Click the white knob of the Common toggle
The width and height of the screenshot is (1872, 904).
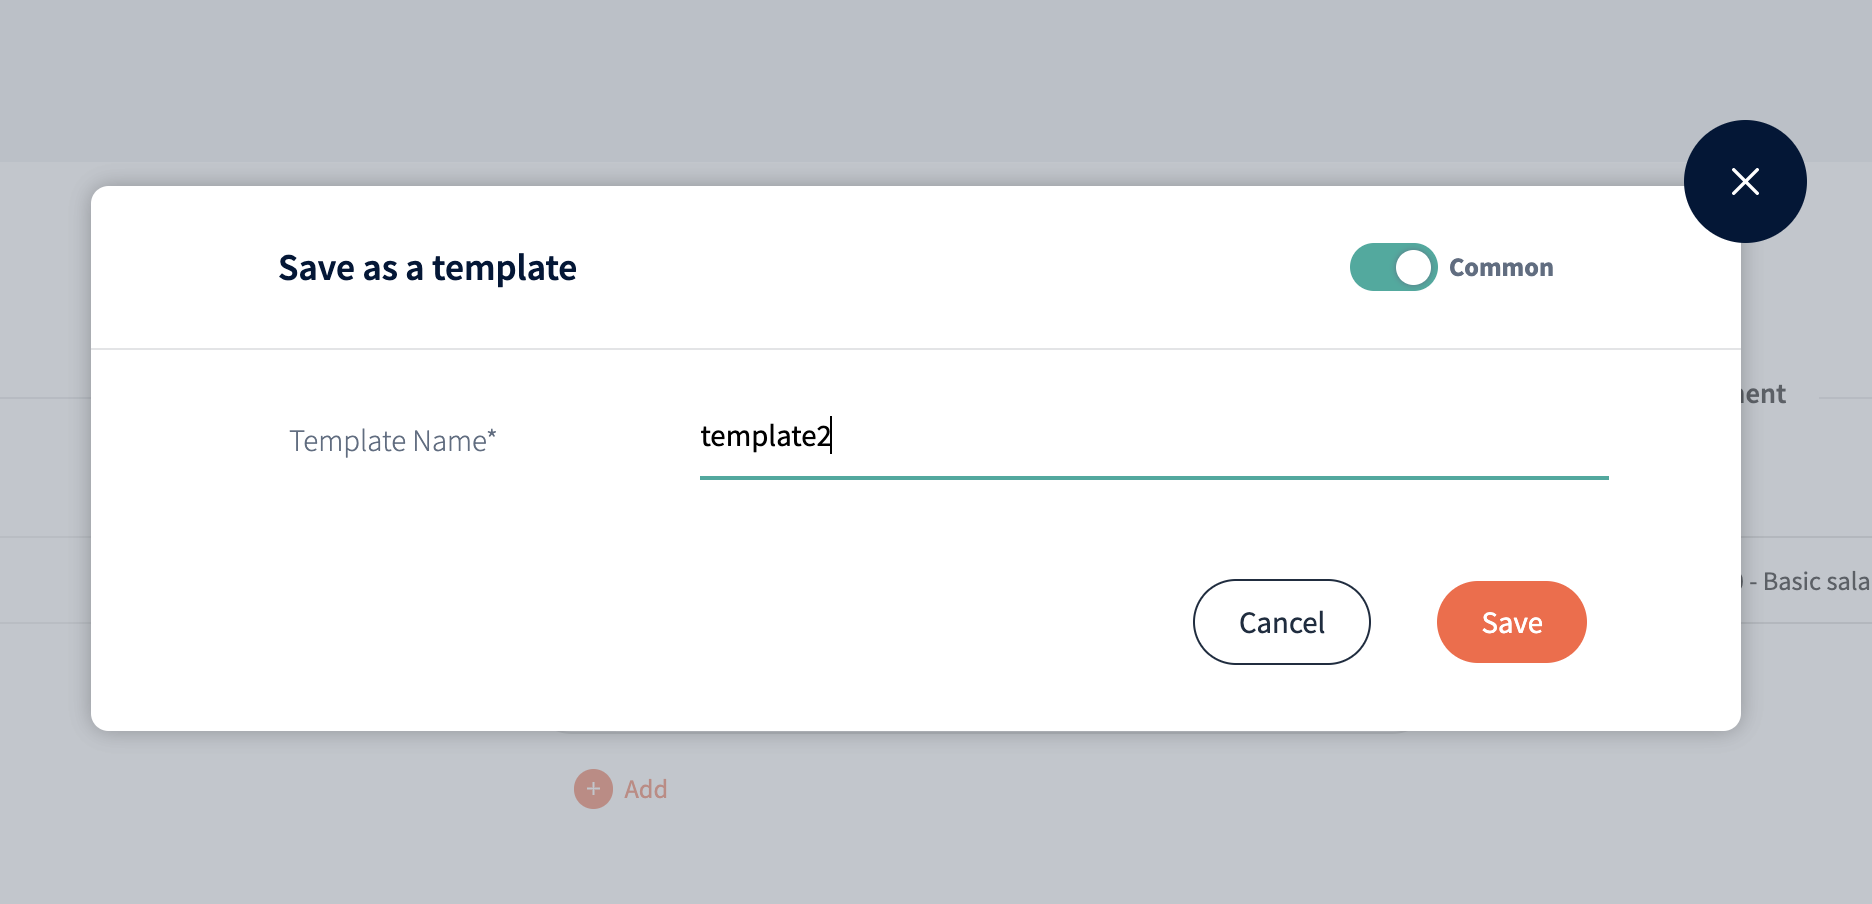coord(1413,267)
